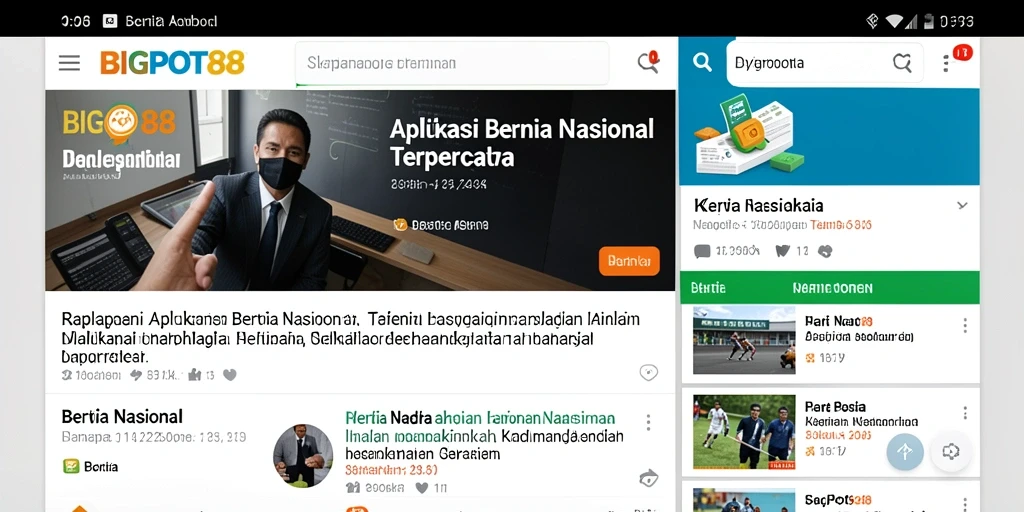This screenshot has height=512, width=1024.
Task: Open the Raplapoeni Aplukanen article summary text
Action: [x=350, y=338]
